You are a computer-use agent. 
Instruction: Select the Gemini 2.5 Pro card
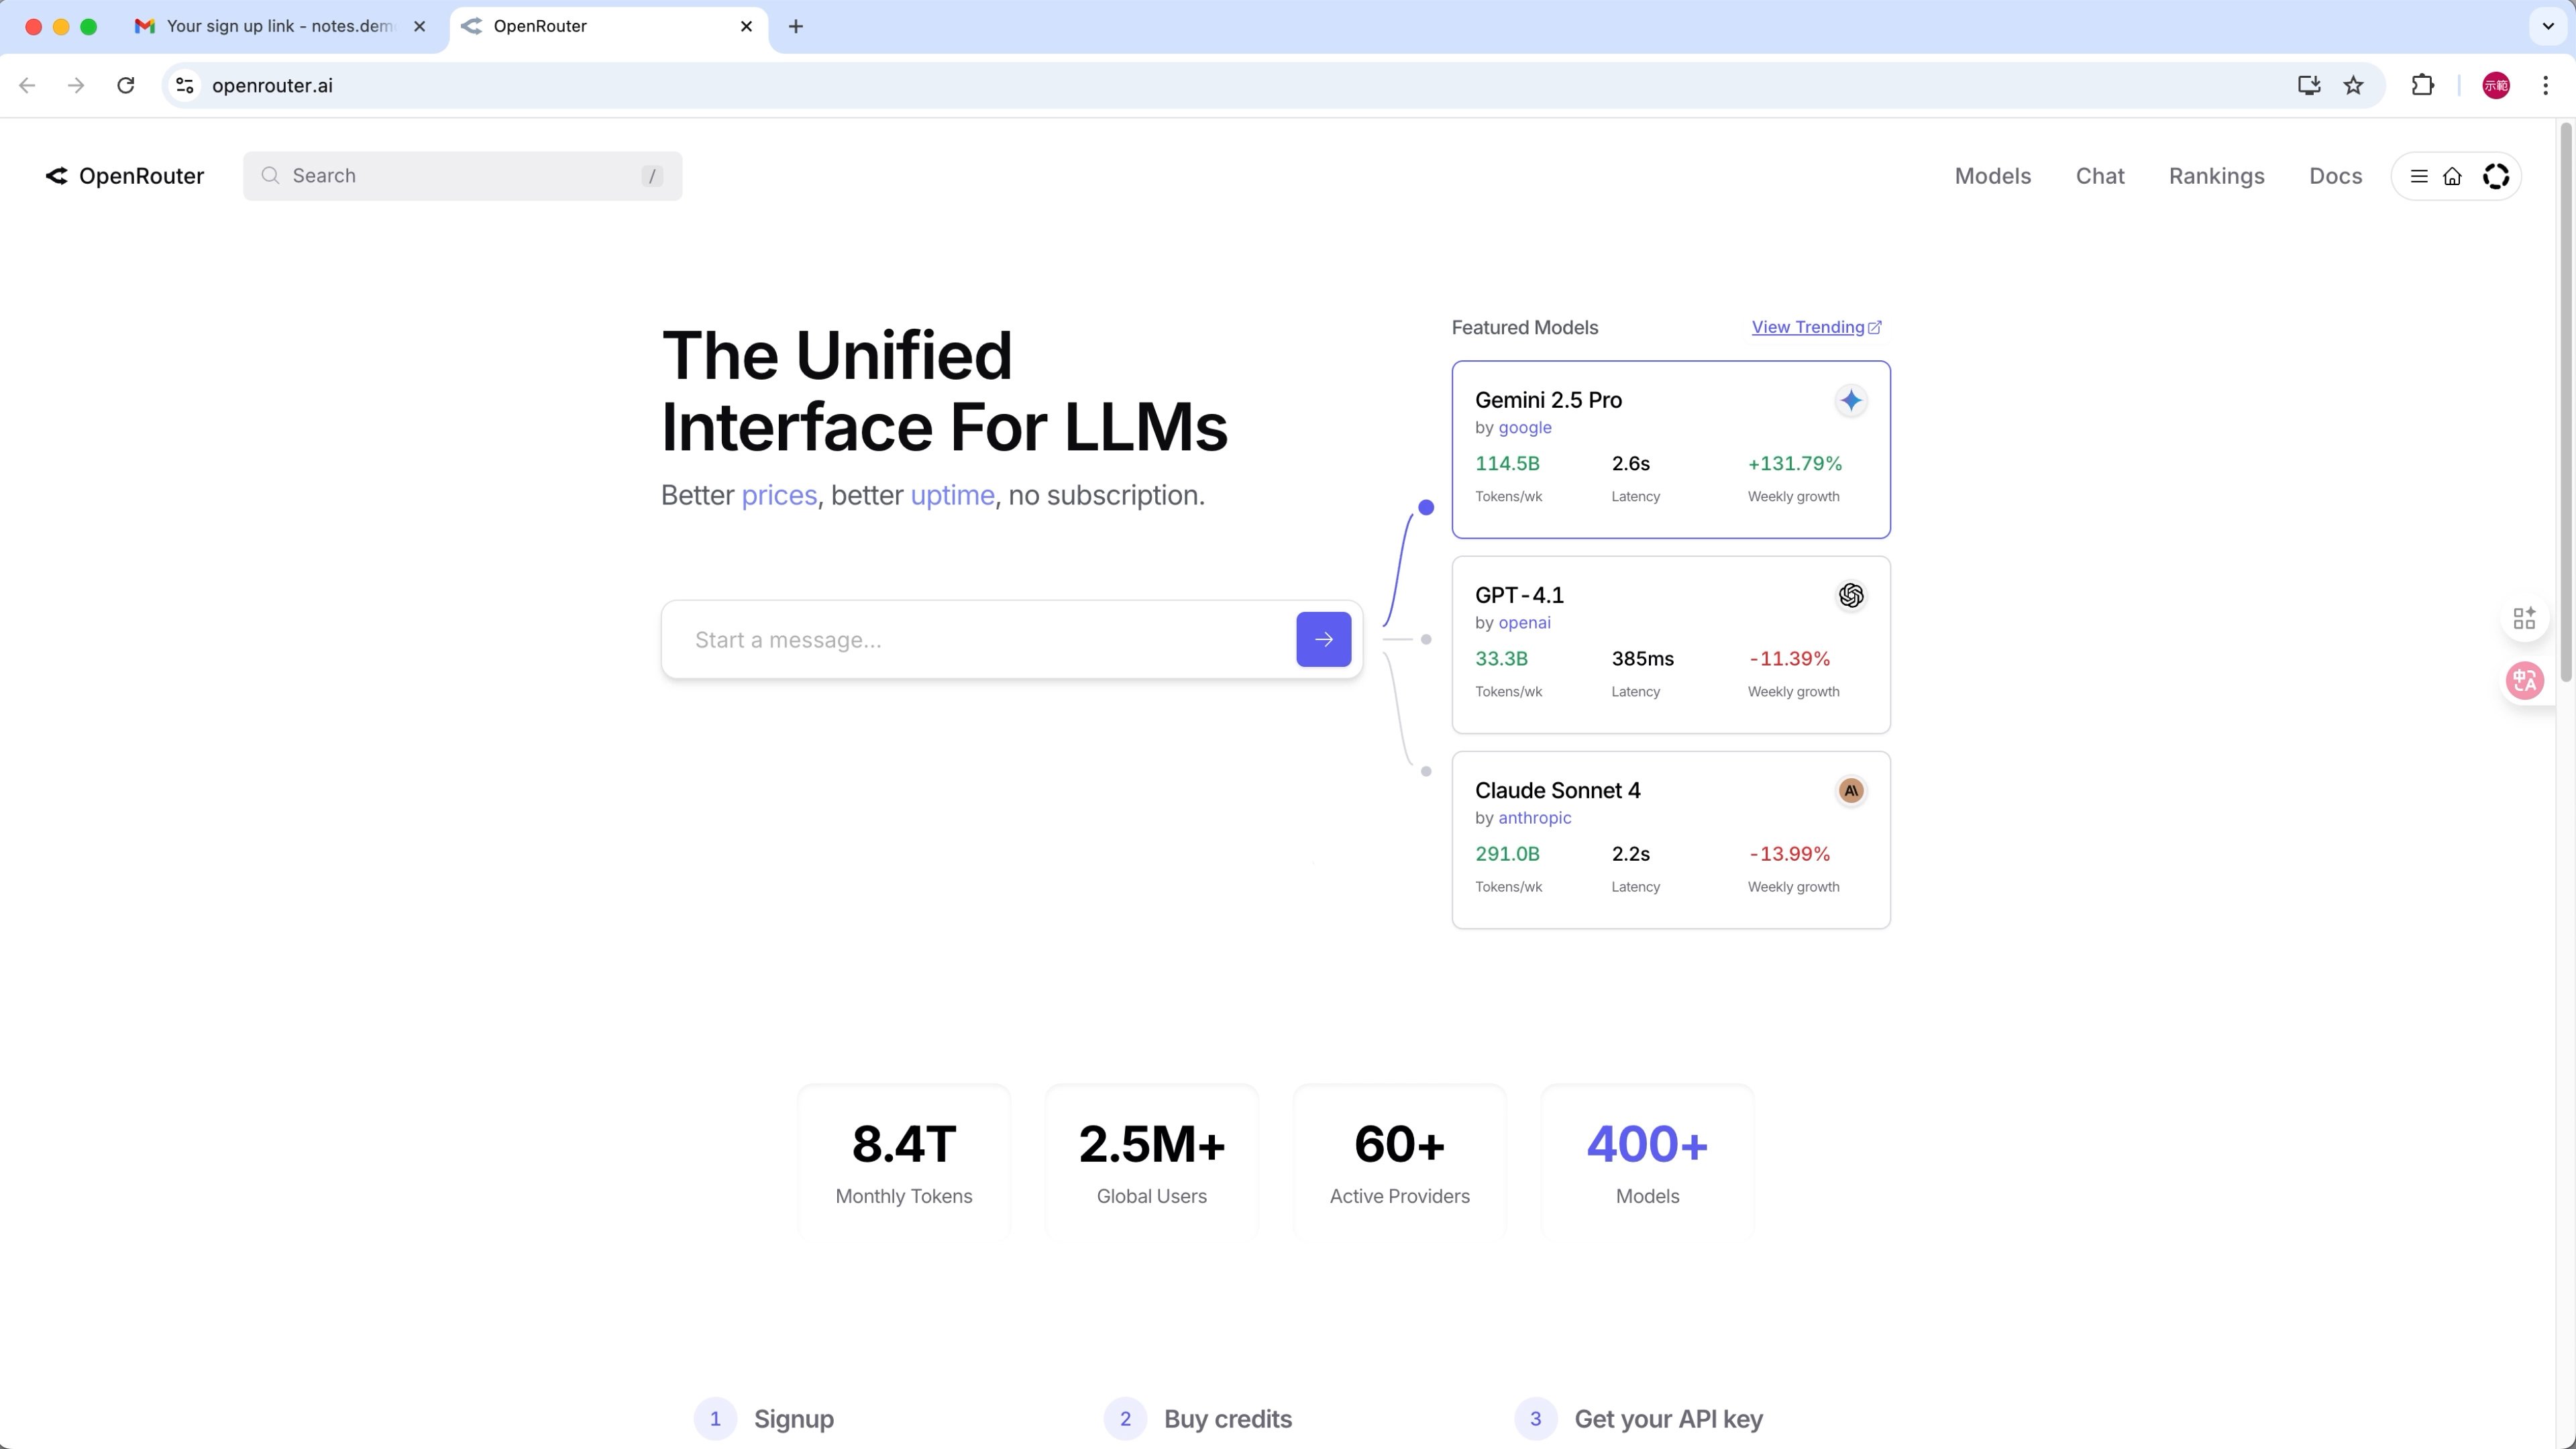point(1671,449)
